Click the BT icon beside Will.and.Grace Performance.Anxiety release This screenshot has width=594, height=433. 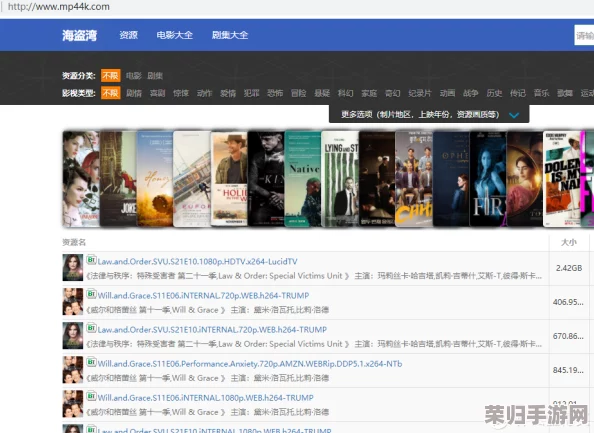click(91, 362)
